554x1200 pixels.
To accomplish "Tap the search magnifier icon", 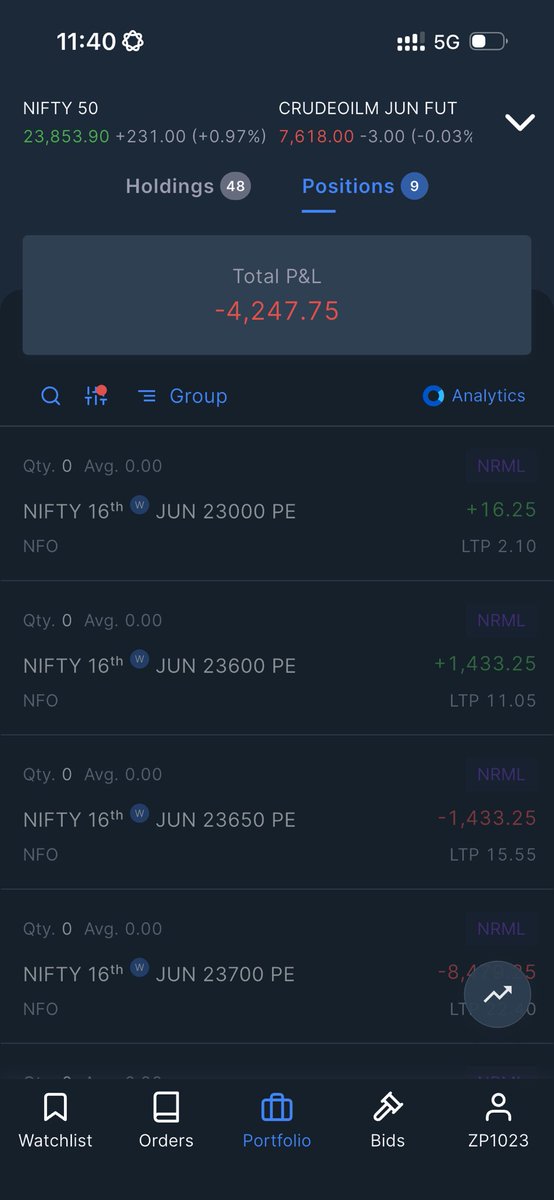I will [50, 396].
